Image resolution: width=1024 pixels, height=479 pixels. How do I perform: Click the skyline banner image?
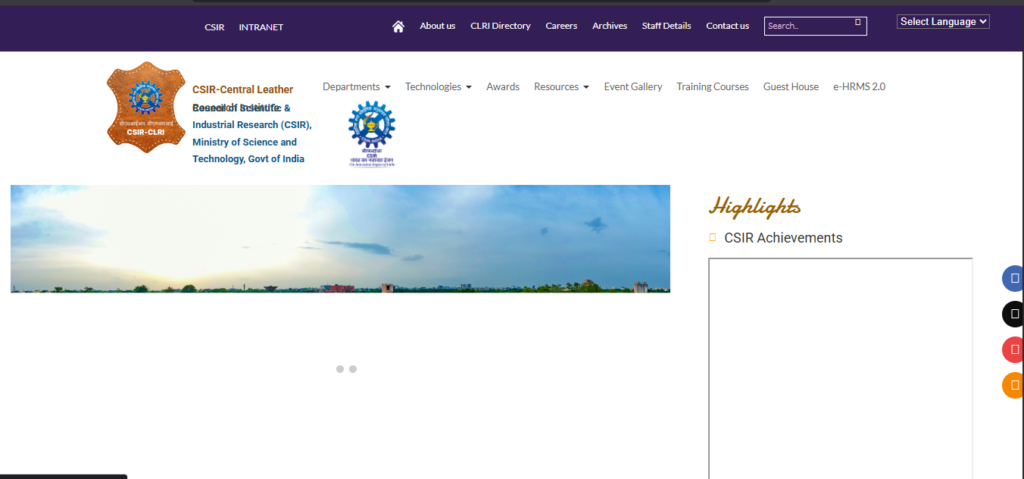coord(340,239)
